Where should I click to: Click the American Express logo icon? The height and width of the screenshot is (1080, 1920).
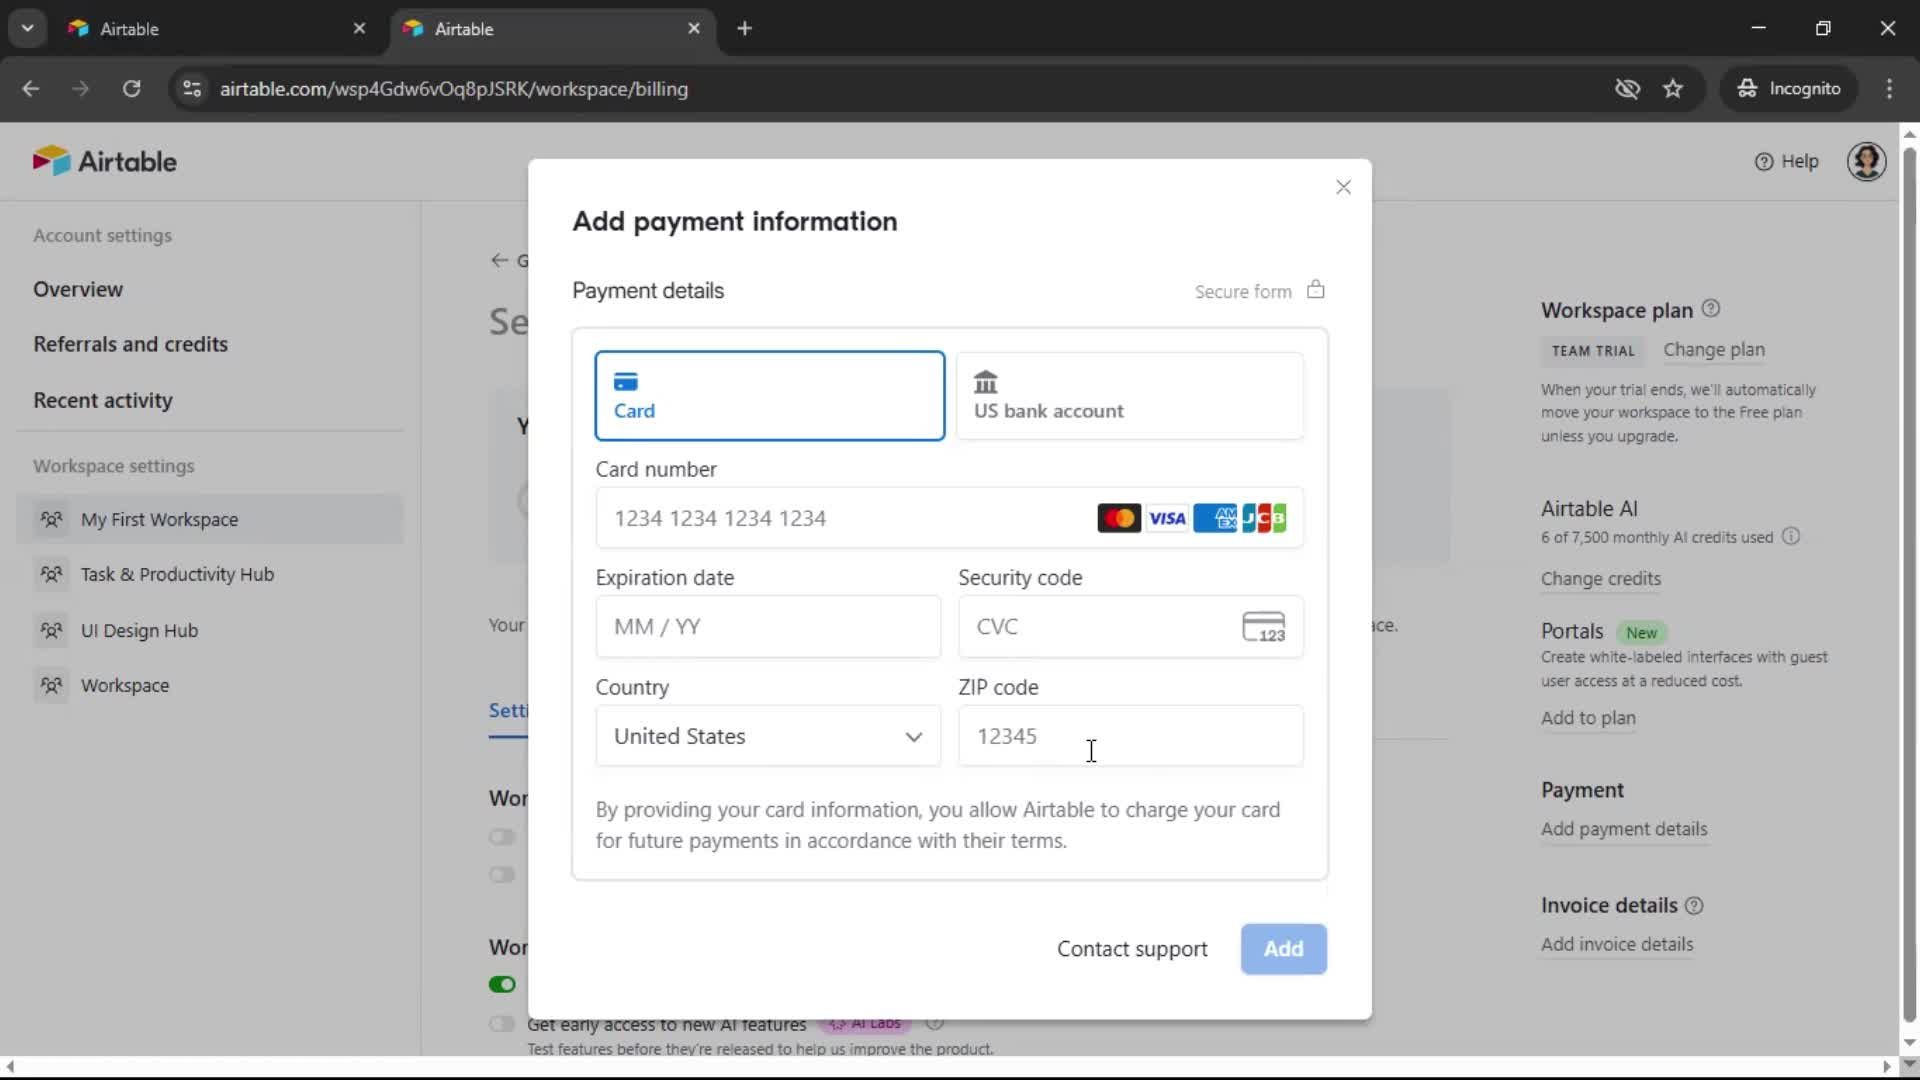pyautogui.click(x=1215, y=518)
